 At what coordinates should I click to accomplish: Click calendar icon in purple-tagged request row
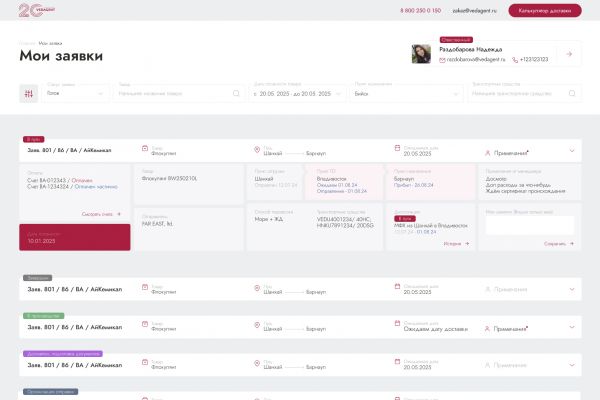tap(397, 361)
